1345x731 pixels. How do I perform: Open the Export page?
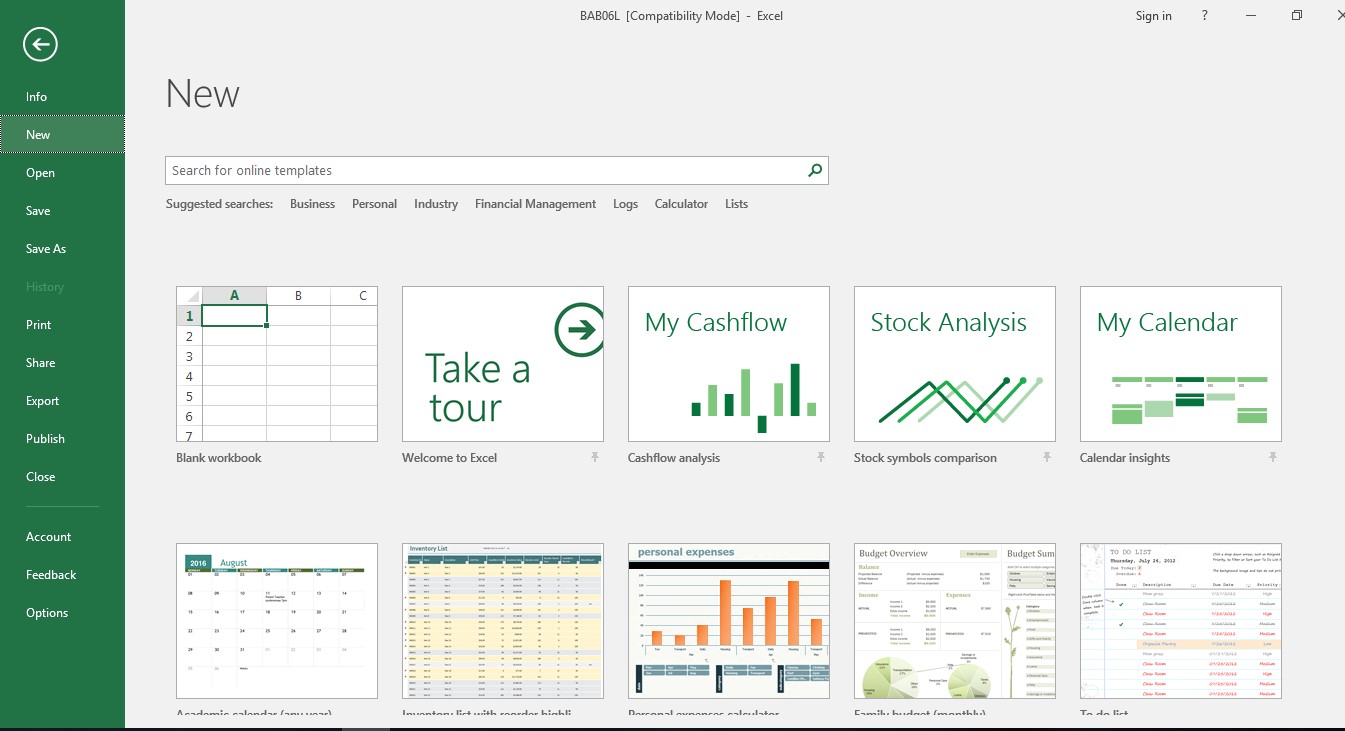coord(62,401)
